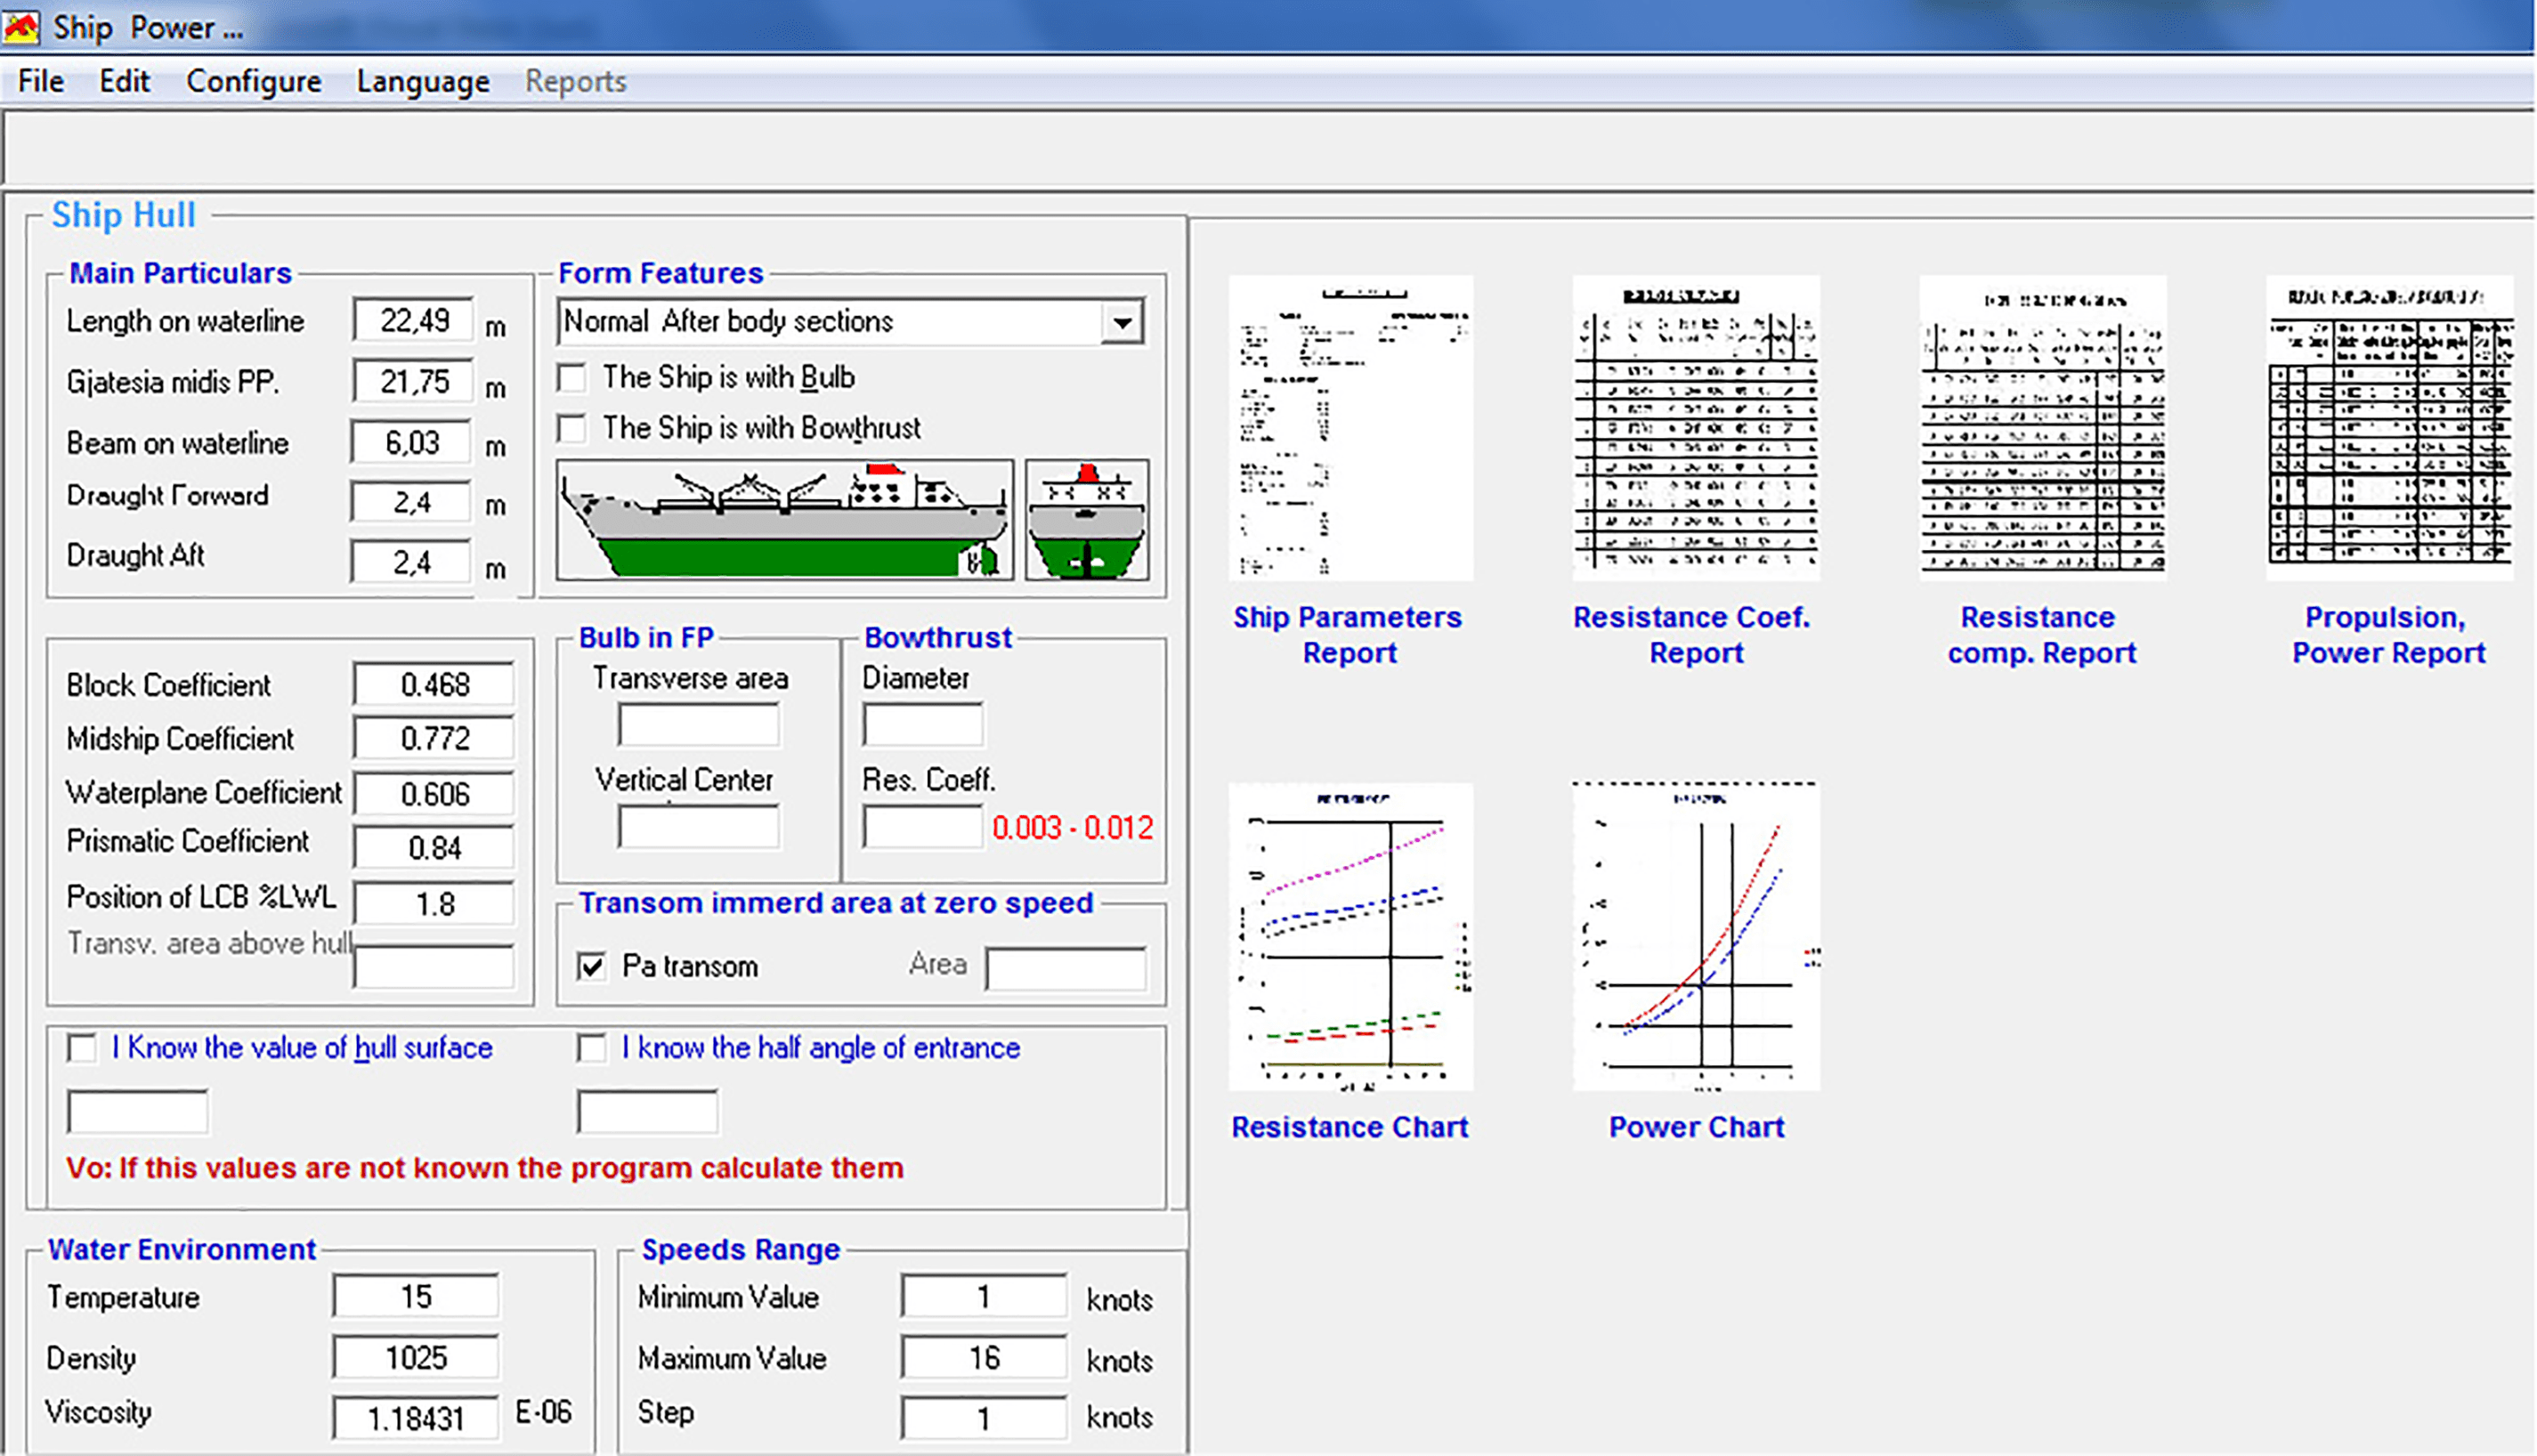Viewport: 2537px width, 1456px height.
Task: Open the Resistance Chart icon
Action: [1350, 936]
